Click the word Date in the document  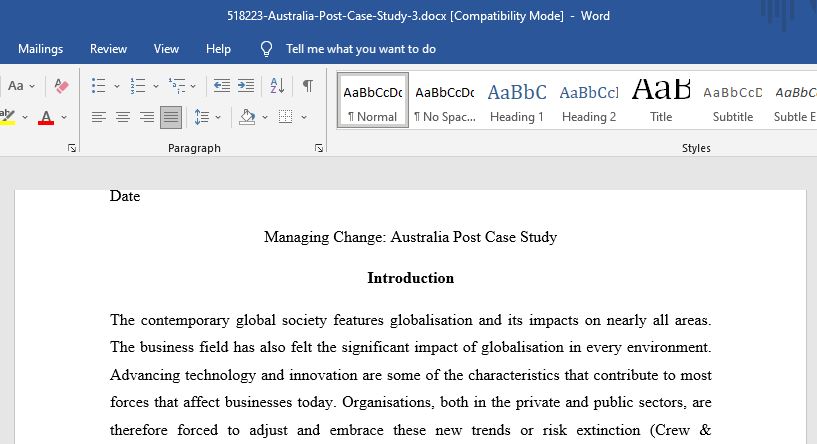click(125, 196)
